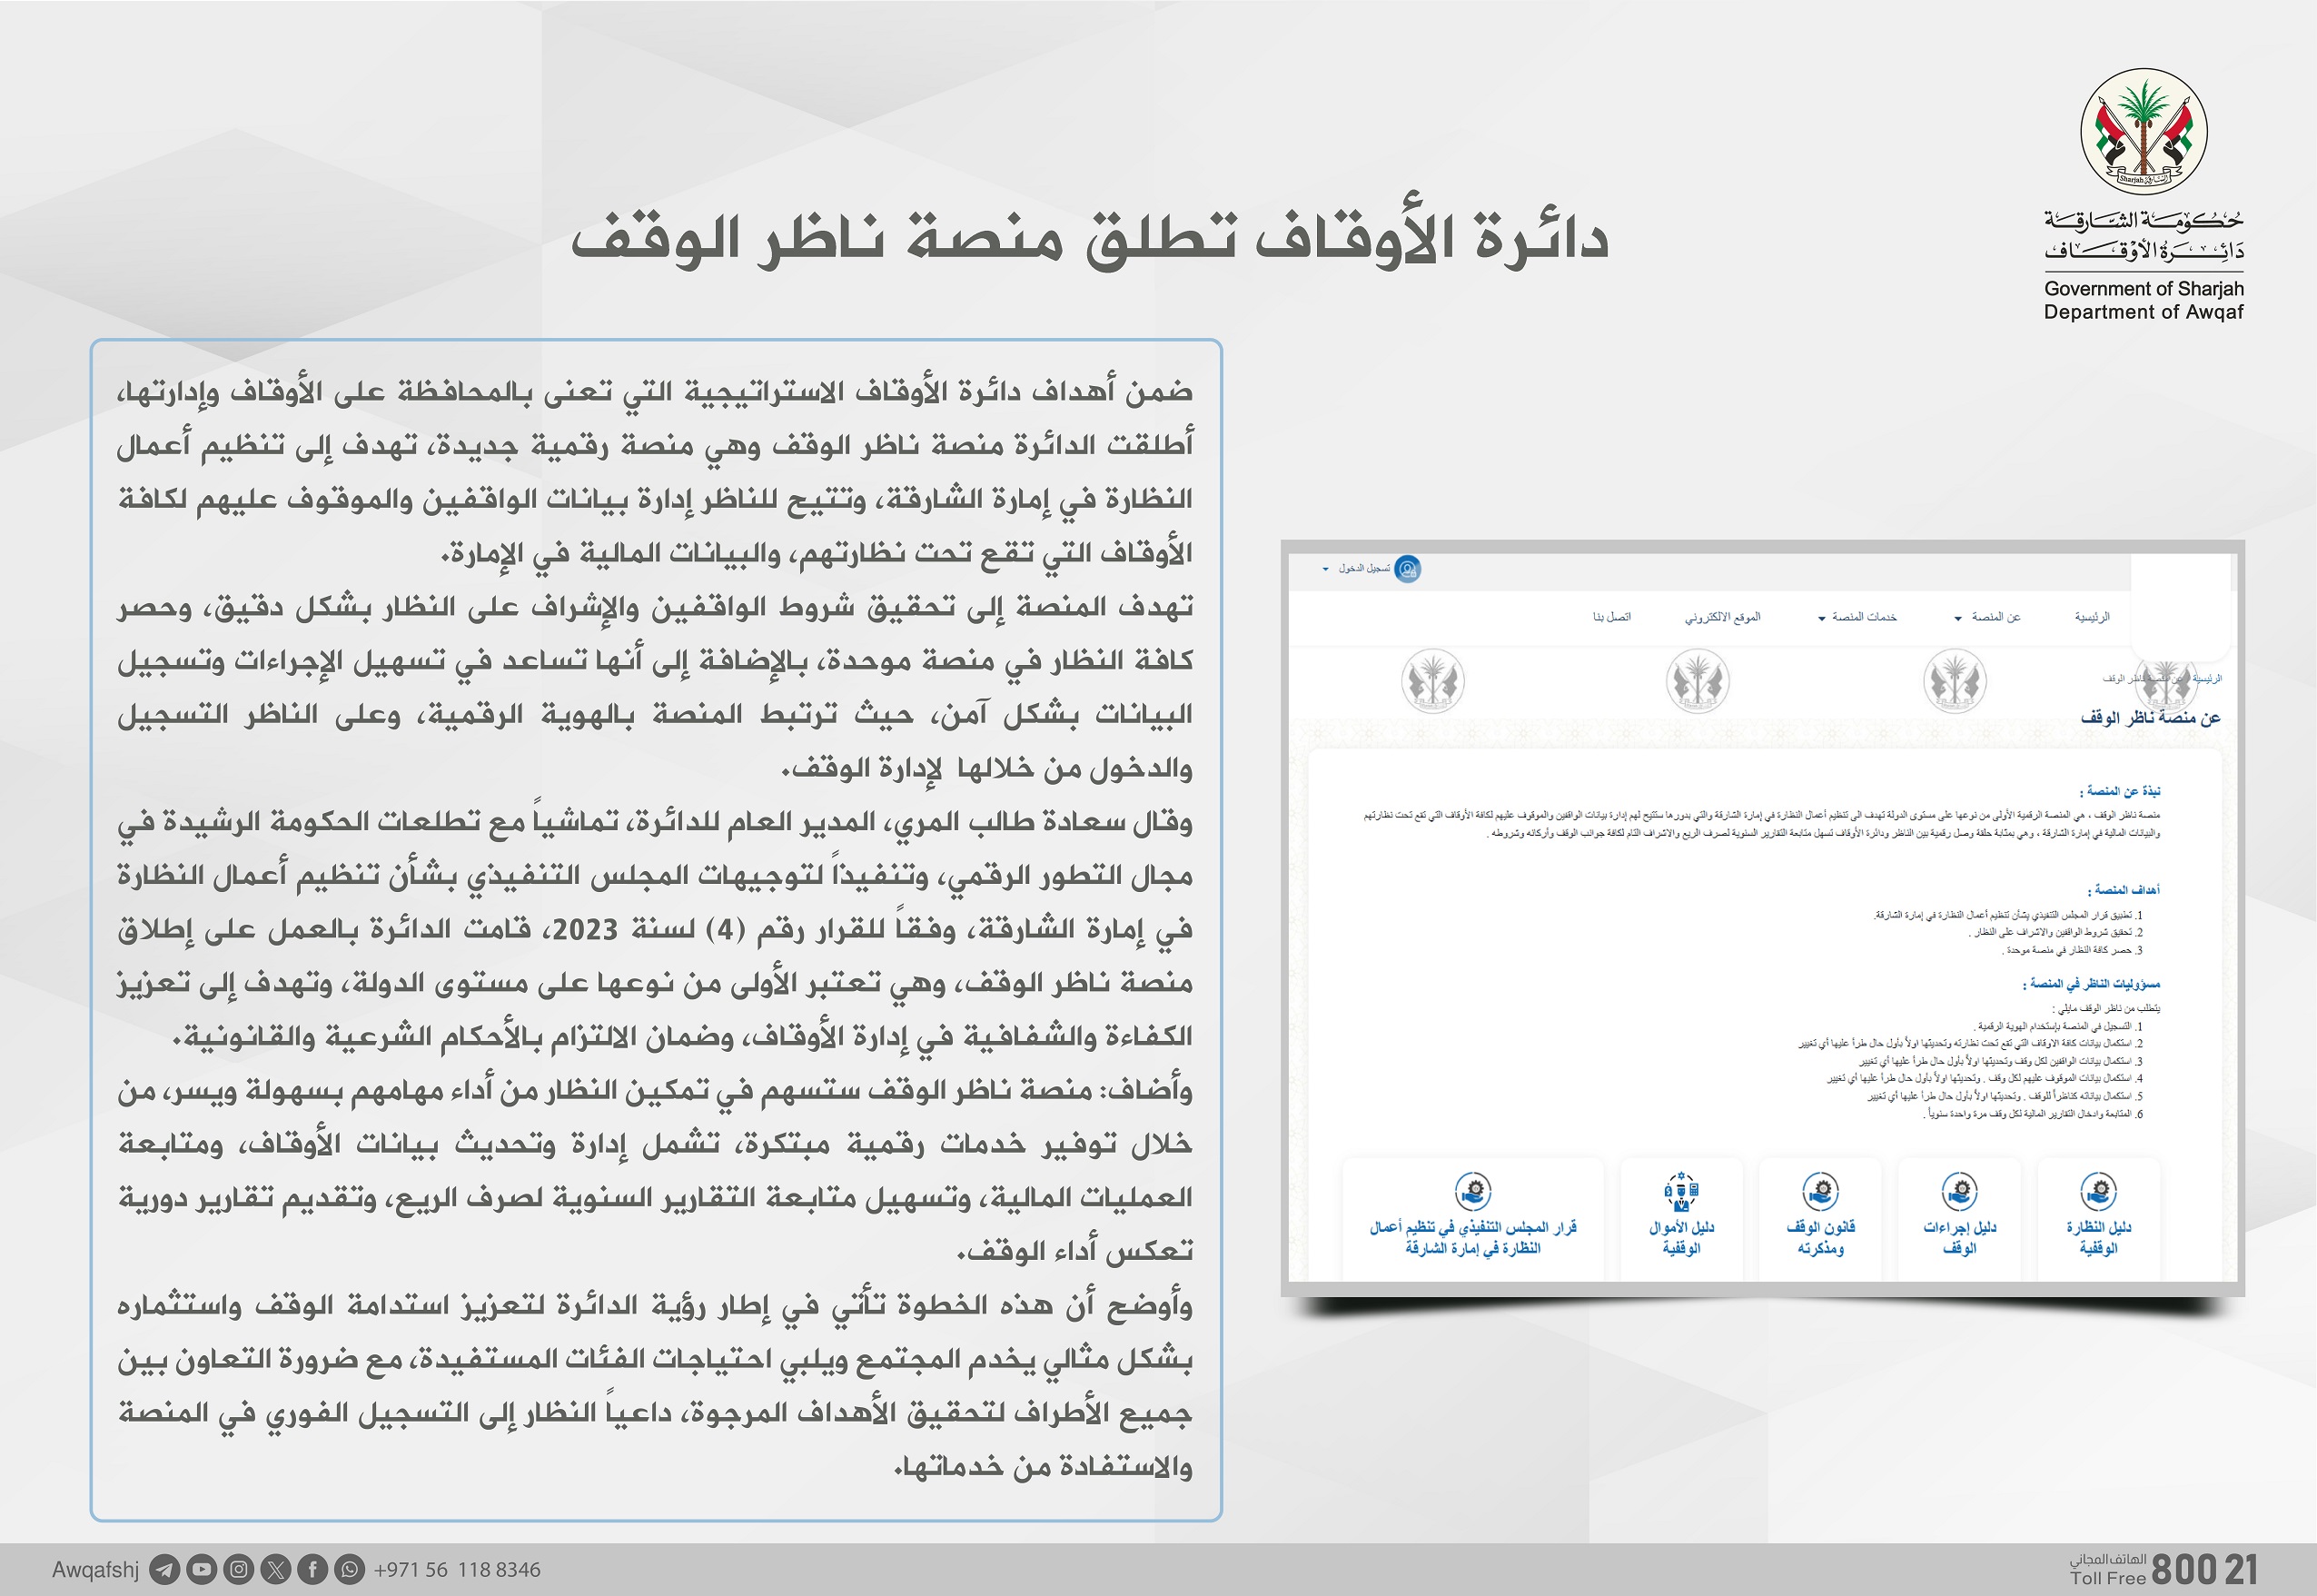Click the Facebook icon in footer
The height and width of the screenshot is (1596, 2317).
pyautogui.click(x=313, y=1570)
